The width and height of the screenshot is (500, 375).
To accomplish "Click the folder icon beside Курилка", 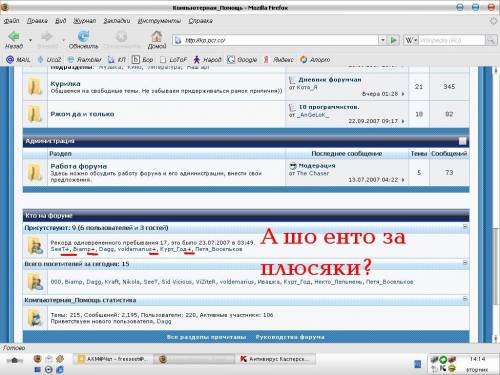I will [x=35, y=87].
